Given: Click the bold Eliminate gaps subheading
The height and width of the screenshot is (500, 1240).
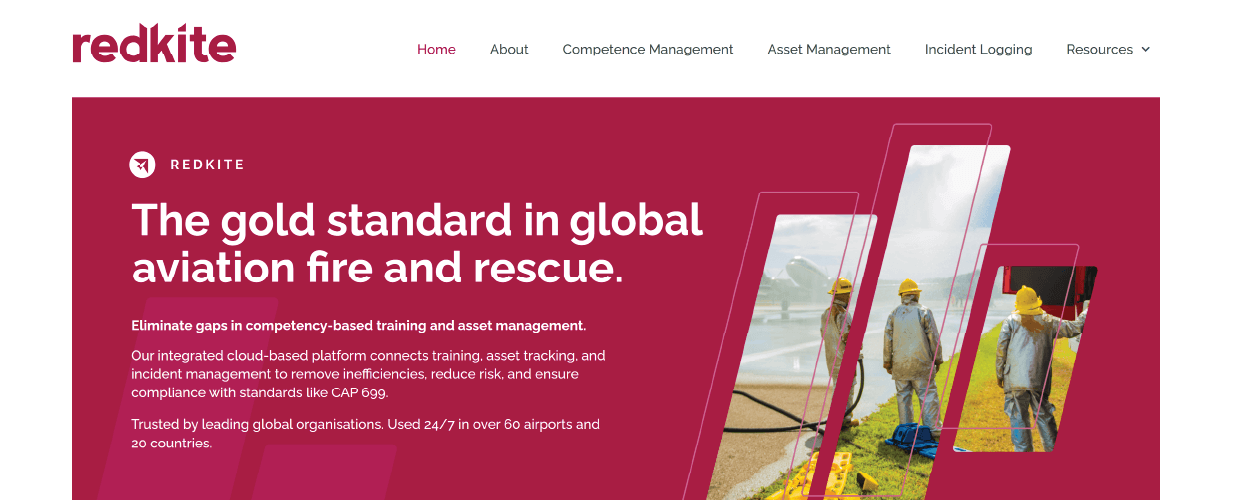Looking at the screenshot, I should (x=358, y=326).
